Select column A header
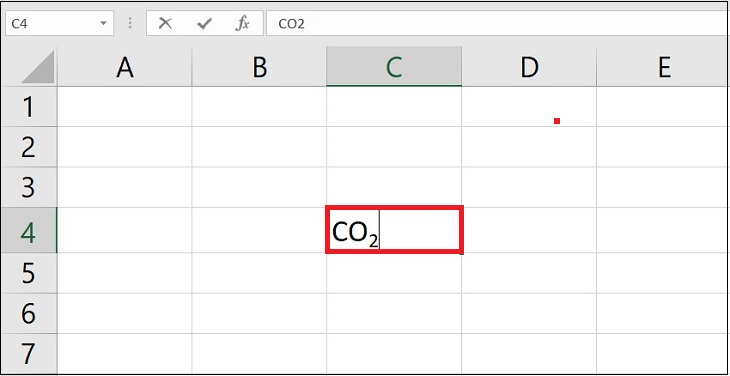 (125, 67)
